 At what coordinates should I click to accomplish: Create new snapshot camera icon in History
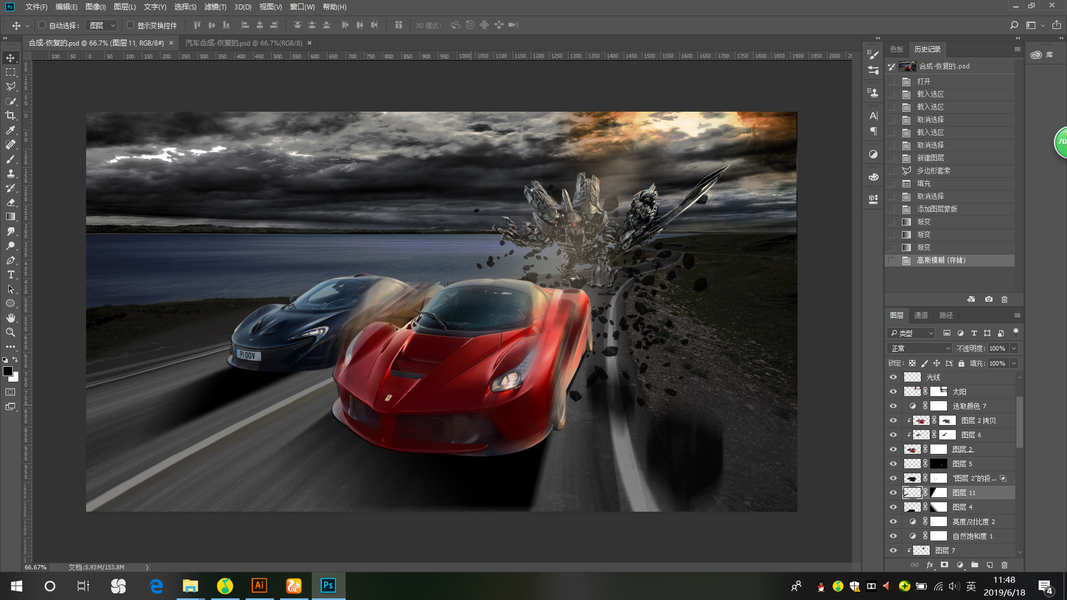[989, 299]
